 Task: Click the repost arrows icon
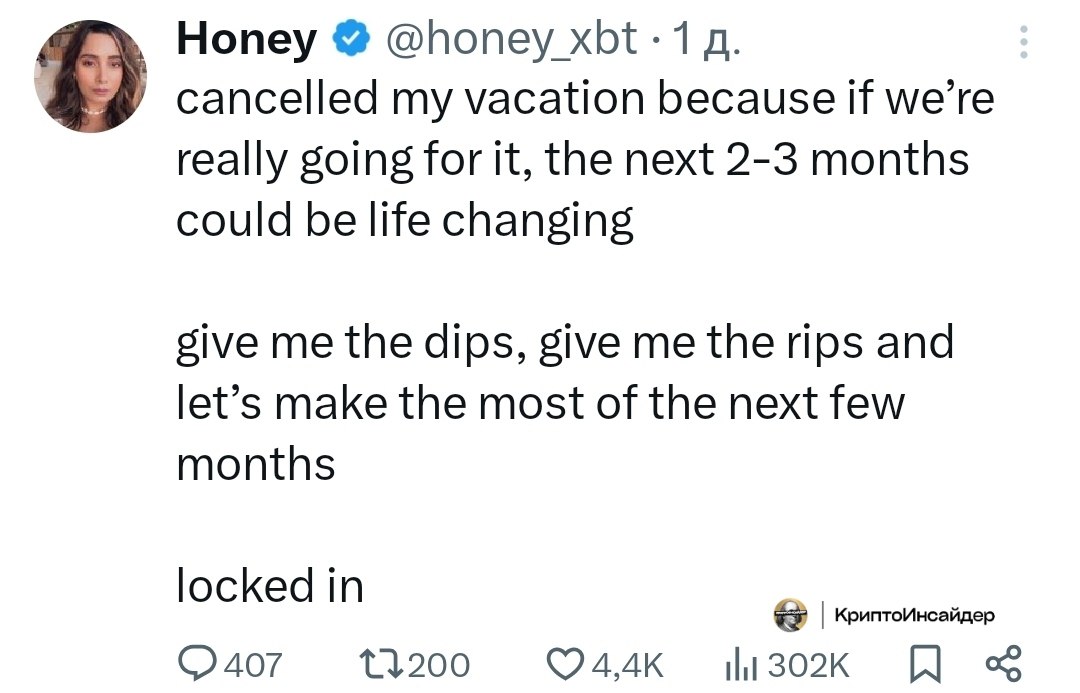pos(383,663)
